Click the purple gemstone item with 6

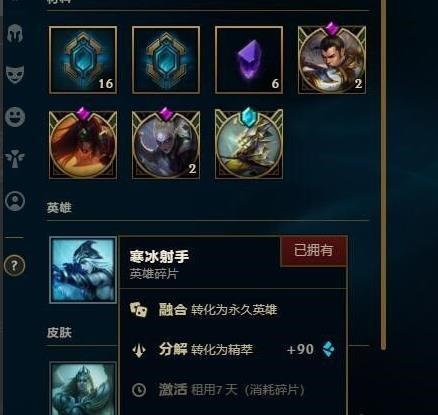(x=249, y=60)
